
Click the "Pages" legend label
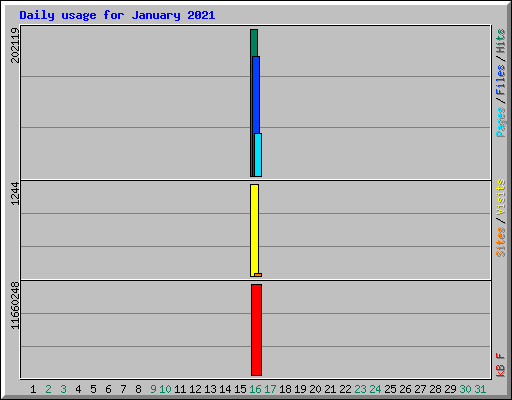point(500,122)
